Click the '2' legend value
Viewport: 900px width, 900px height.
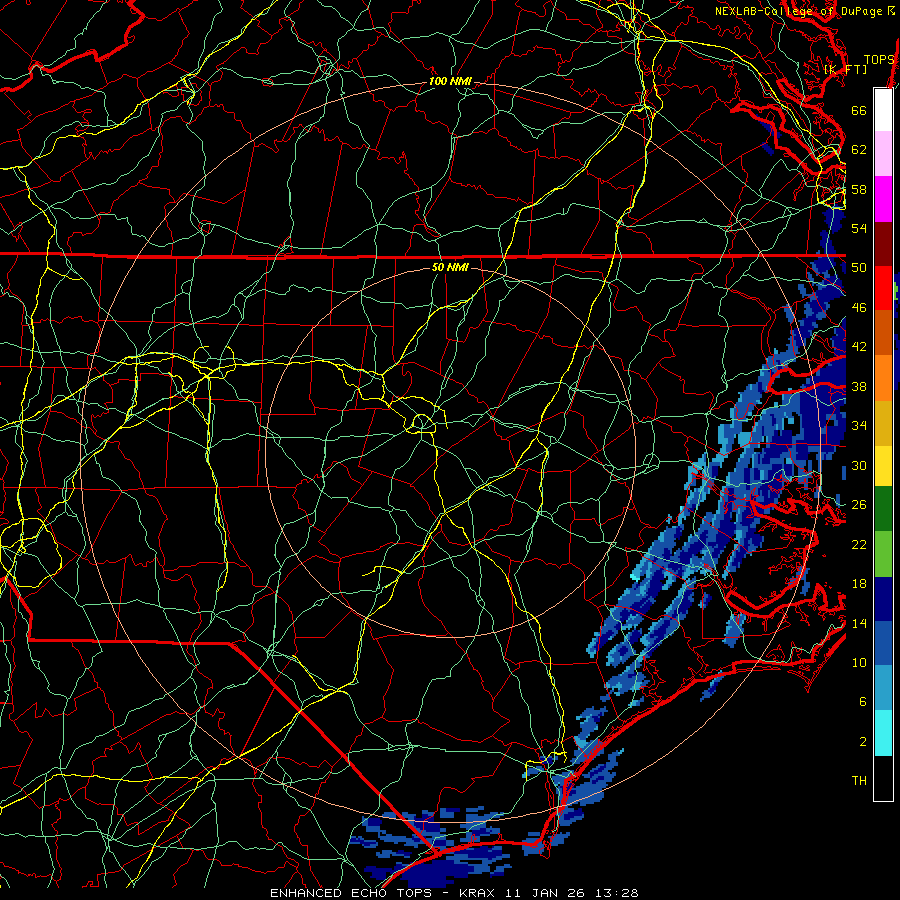click(863, 742)
